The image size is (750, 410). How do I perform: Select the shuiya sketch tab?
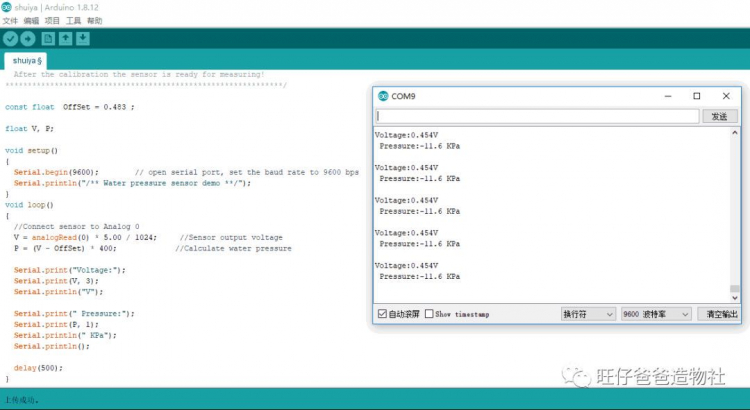[26, 61]
